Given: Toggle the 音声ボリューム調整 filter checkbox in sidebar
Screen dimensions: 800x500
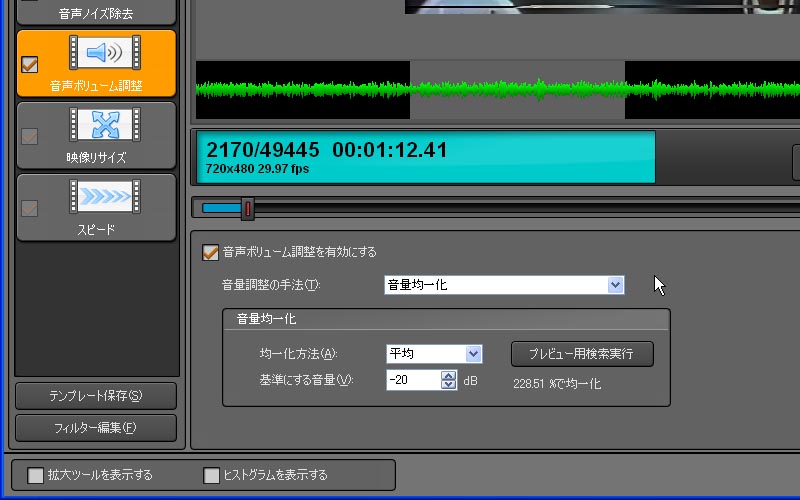Looking at the screenshot, I should coord(30,64).
